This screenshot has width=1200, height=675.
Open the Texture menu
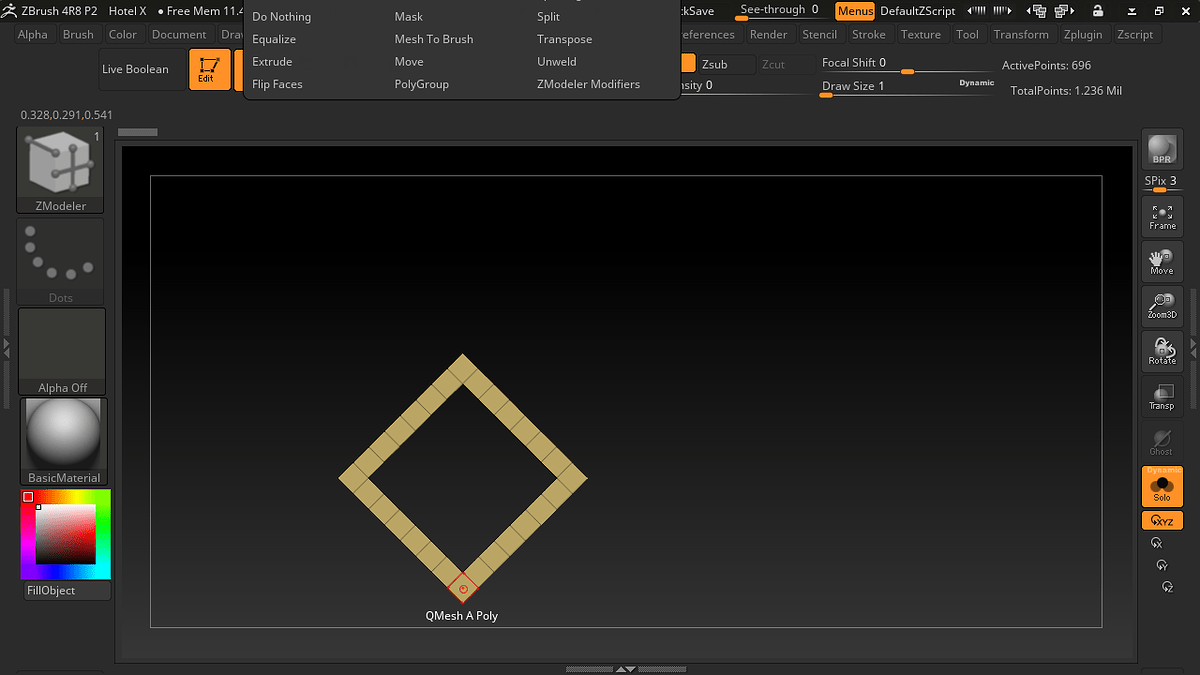point(921,34)
